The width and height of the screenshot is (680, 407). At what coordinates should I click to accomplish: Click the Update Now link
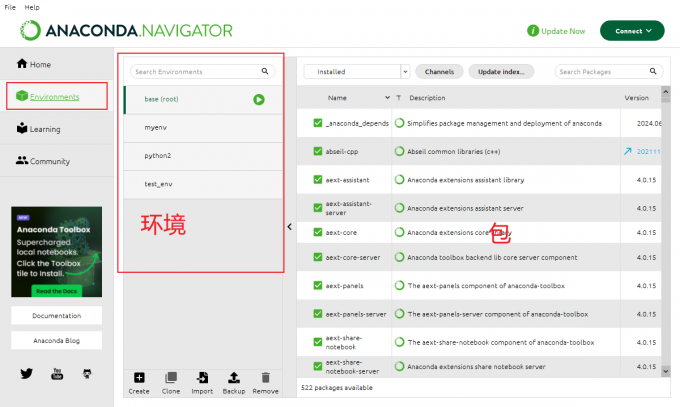point(563,31)
